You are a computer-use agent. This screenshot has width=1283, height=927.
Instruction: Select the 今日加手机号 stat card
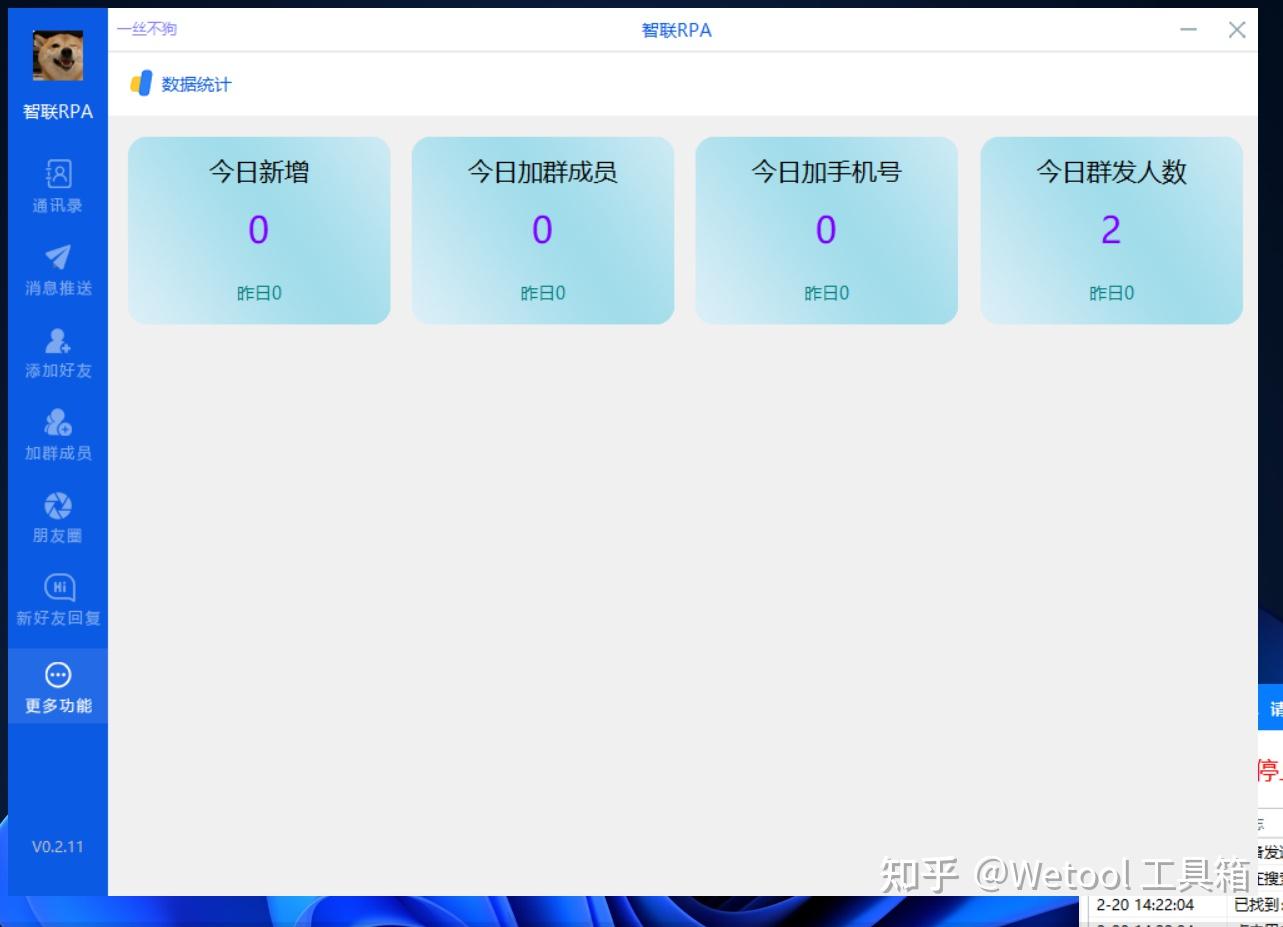(826, 231)
